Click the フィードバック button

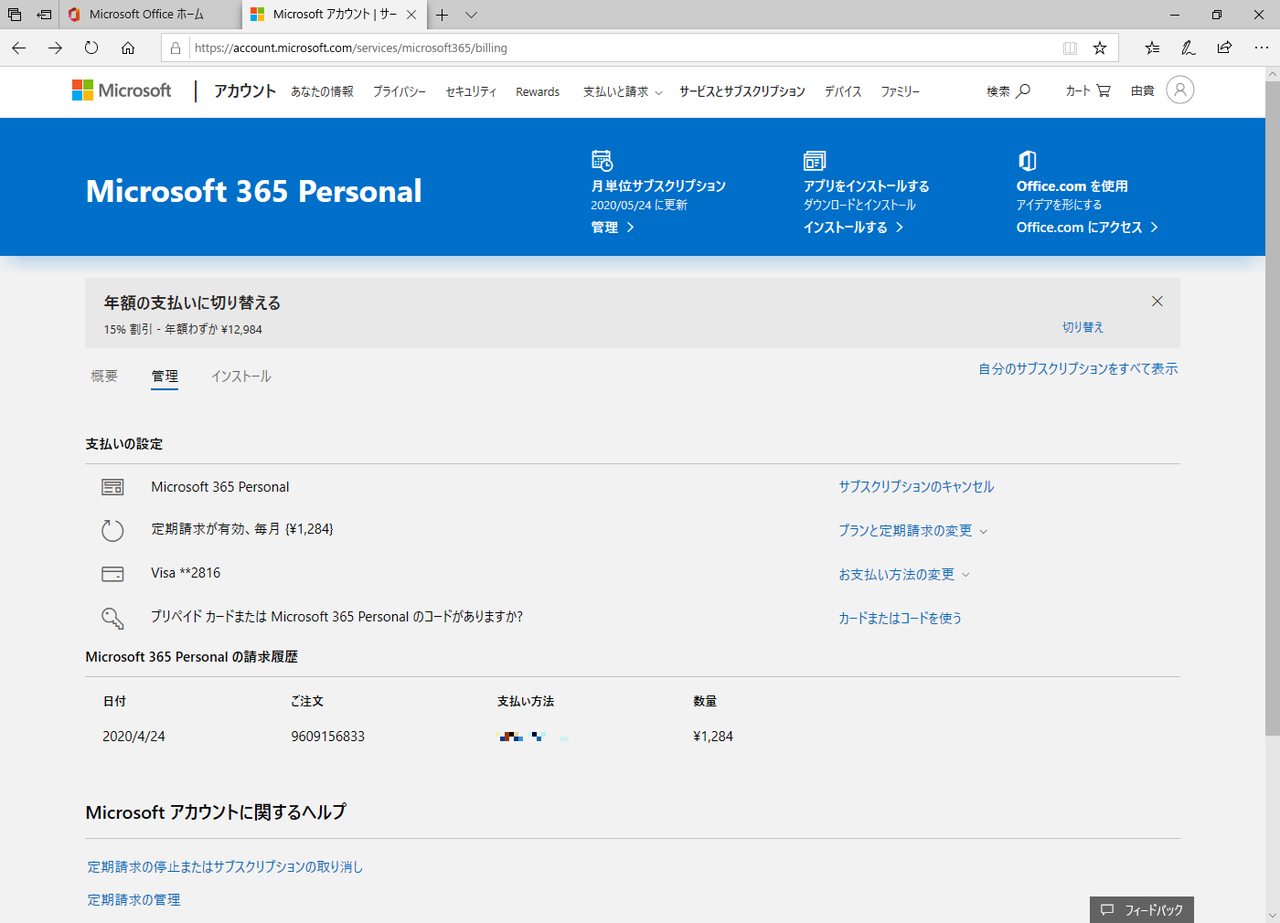pos(1141,910)
